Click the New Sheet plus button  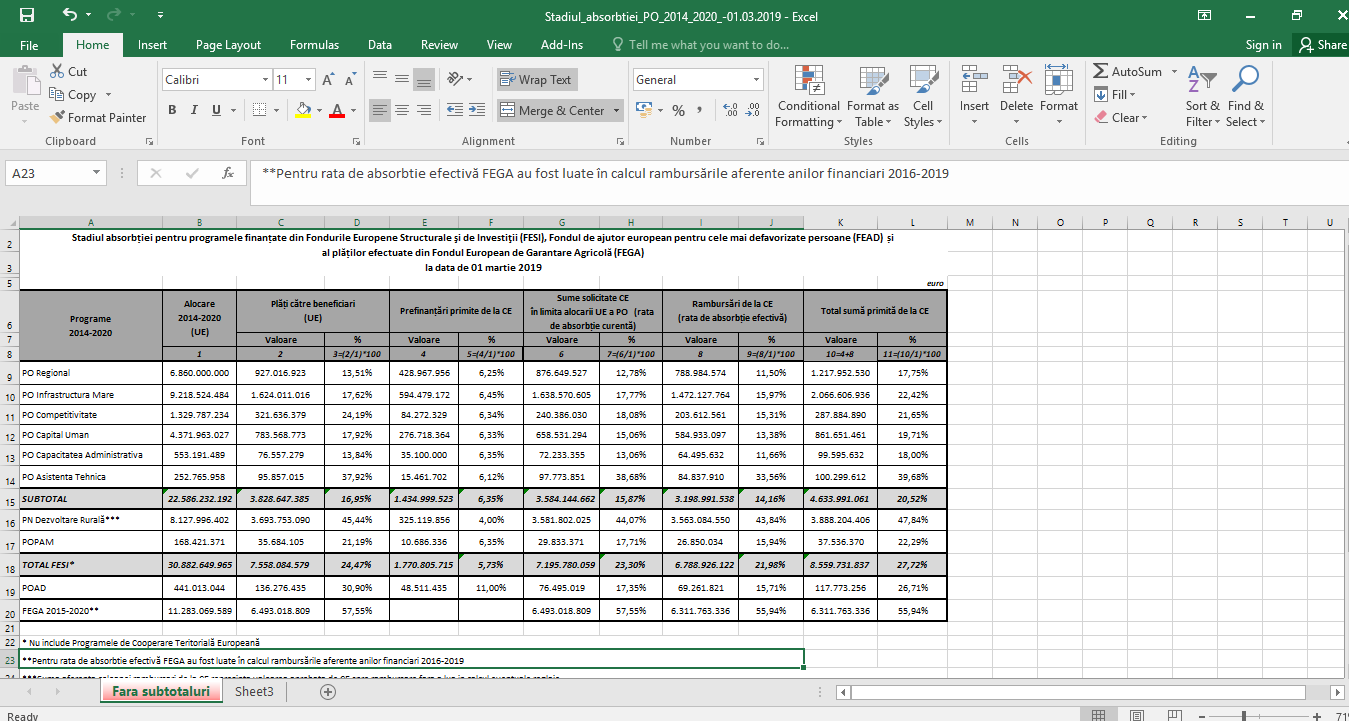point(327,692)
